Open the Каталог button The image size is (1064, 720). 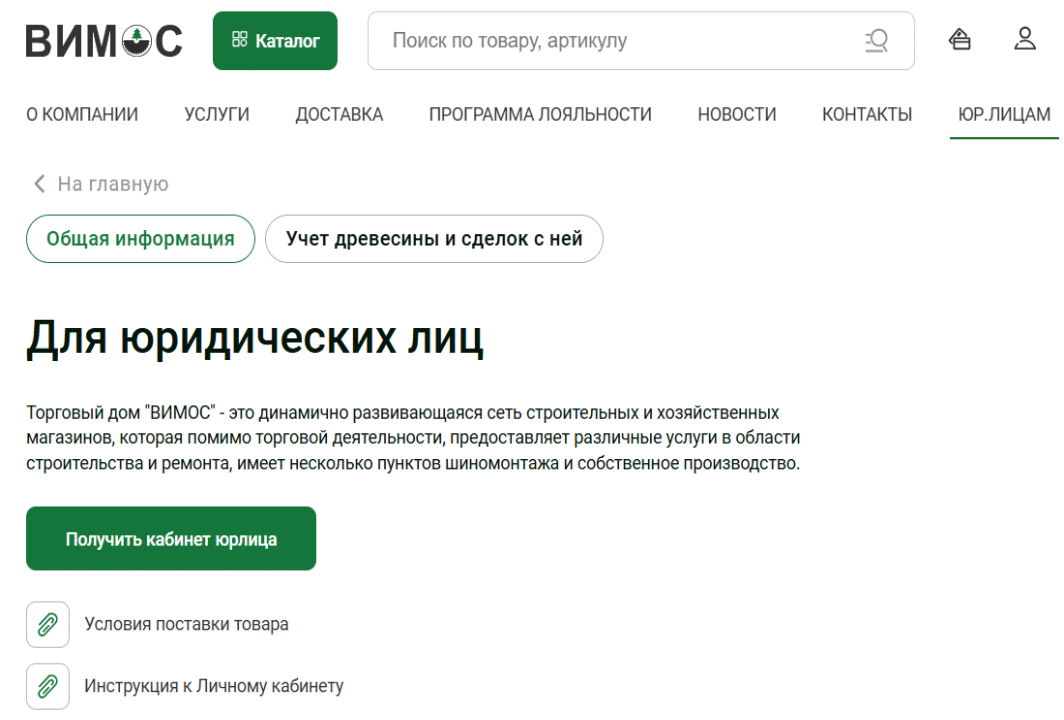275,41
